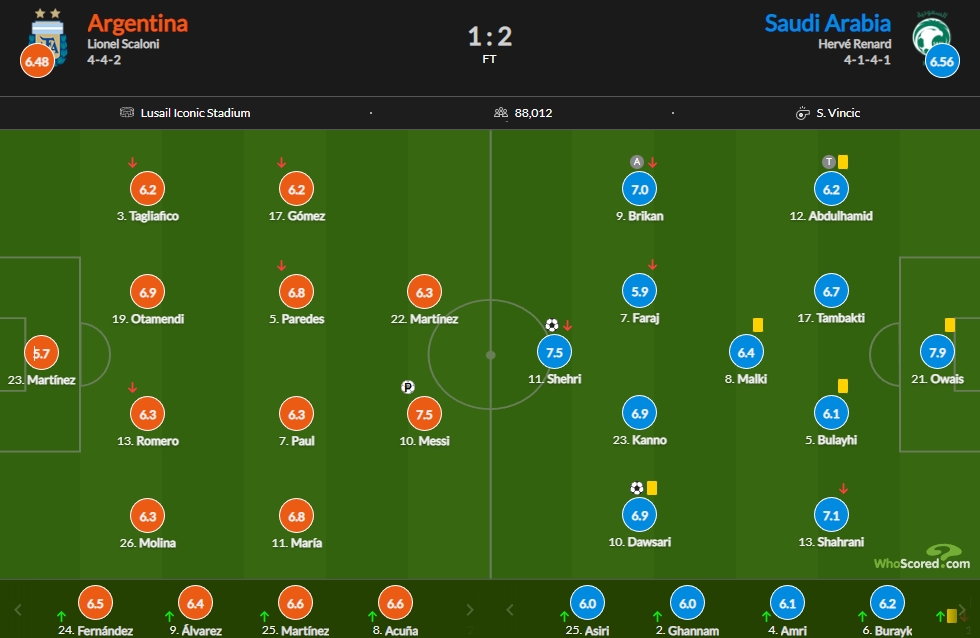Click the stadium icon beside Lusail Iconic Stadium
The width and height of the screenshot is (980, 638).
(x=127, y=112)
